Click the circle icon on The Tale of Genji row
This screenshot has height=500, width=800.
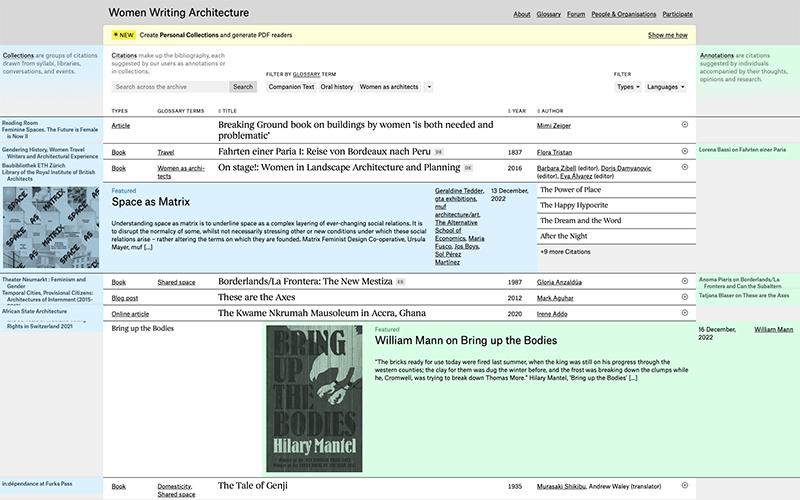click(x=685, y=486)
